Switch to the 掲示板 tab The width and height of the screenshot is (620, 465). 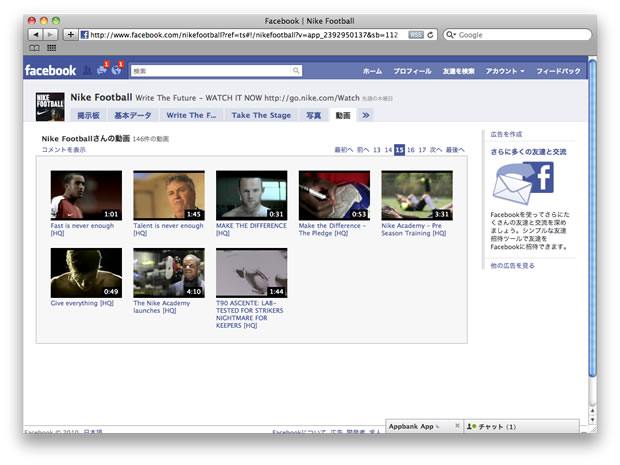[88, 115]
